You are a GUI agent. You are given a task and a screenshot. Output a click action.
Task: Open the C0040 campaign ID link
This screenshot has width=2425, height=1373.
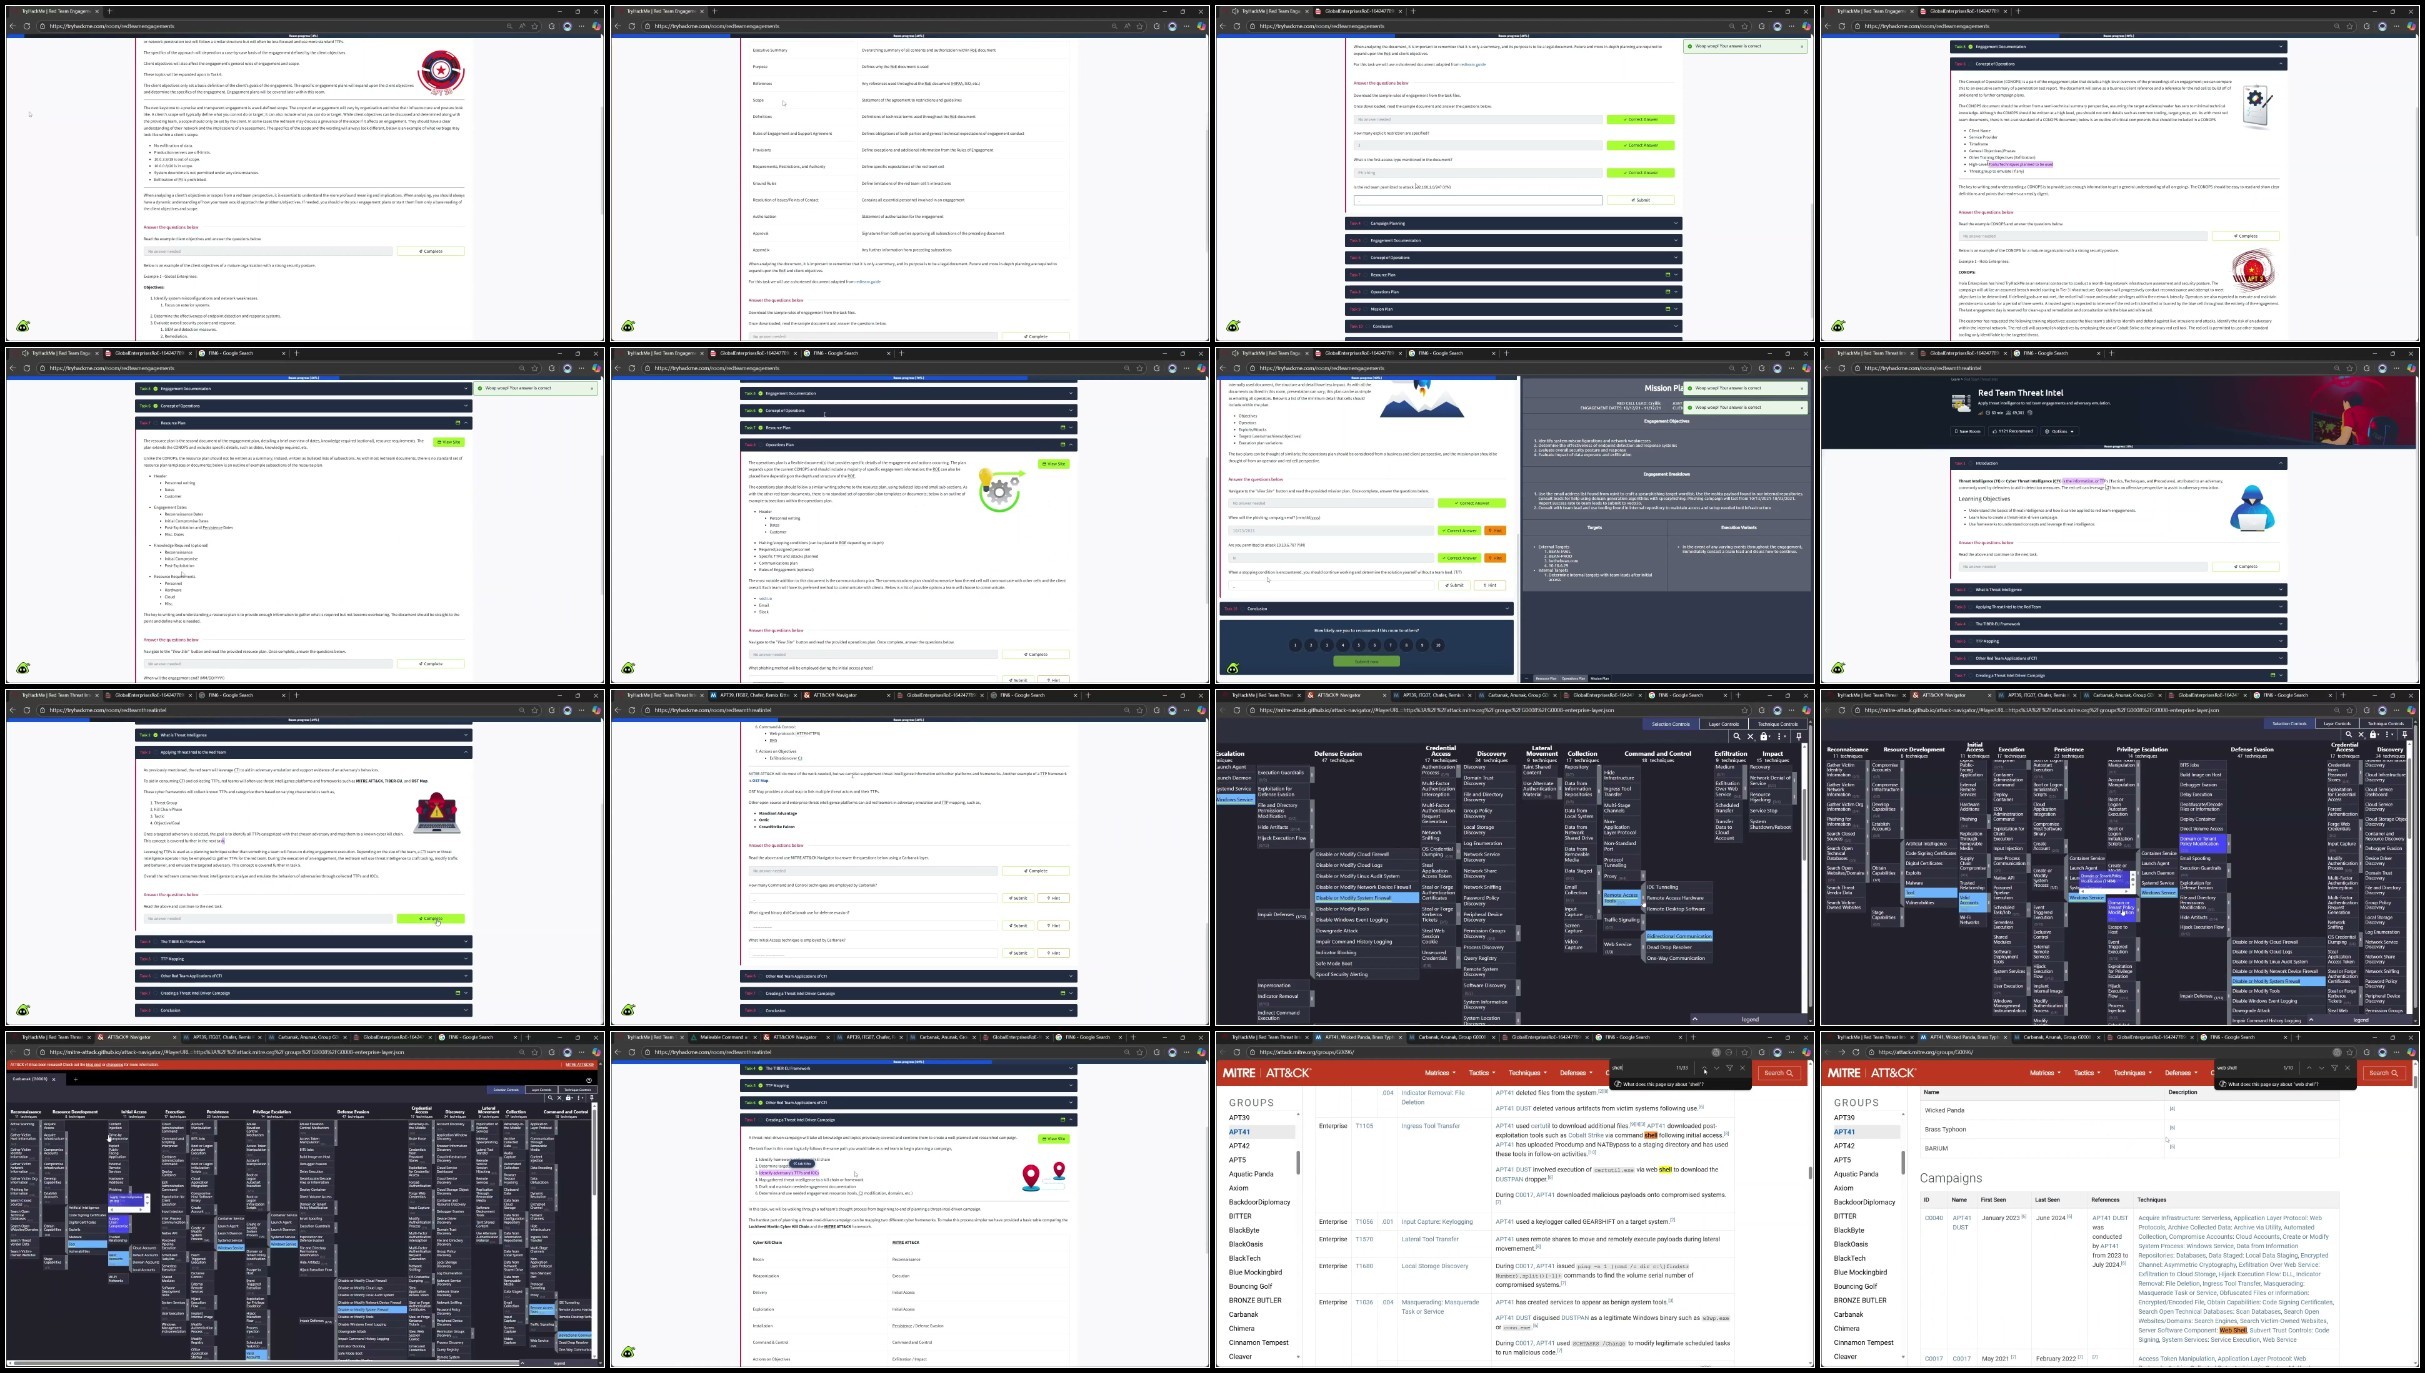click(x=1933, y=1217)
